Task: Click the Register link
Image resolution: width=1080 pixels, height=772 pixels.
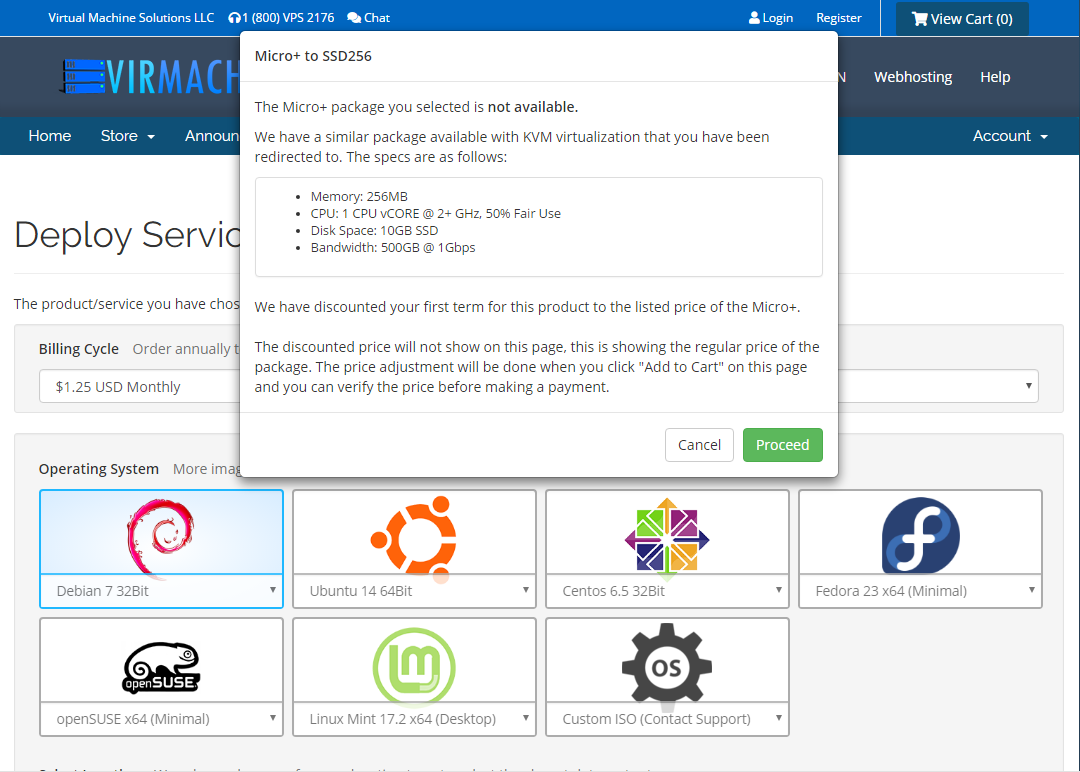Action: (839, 18)
